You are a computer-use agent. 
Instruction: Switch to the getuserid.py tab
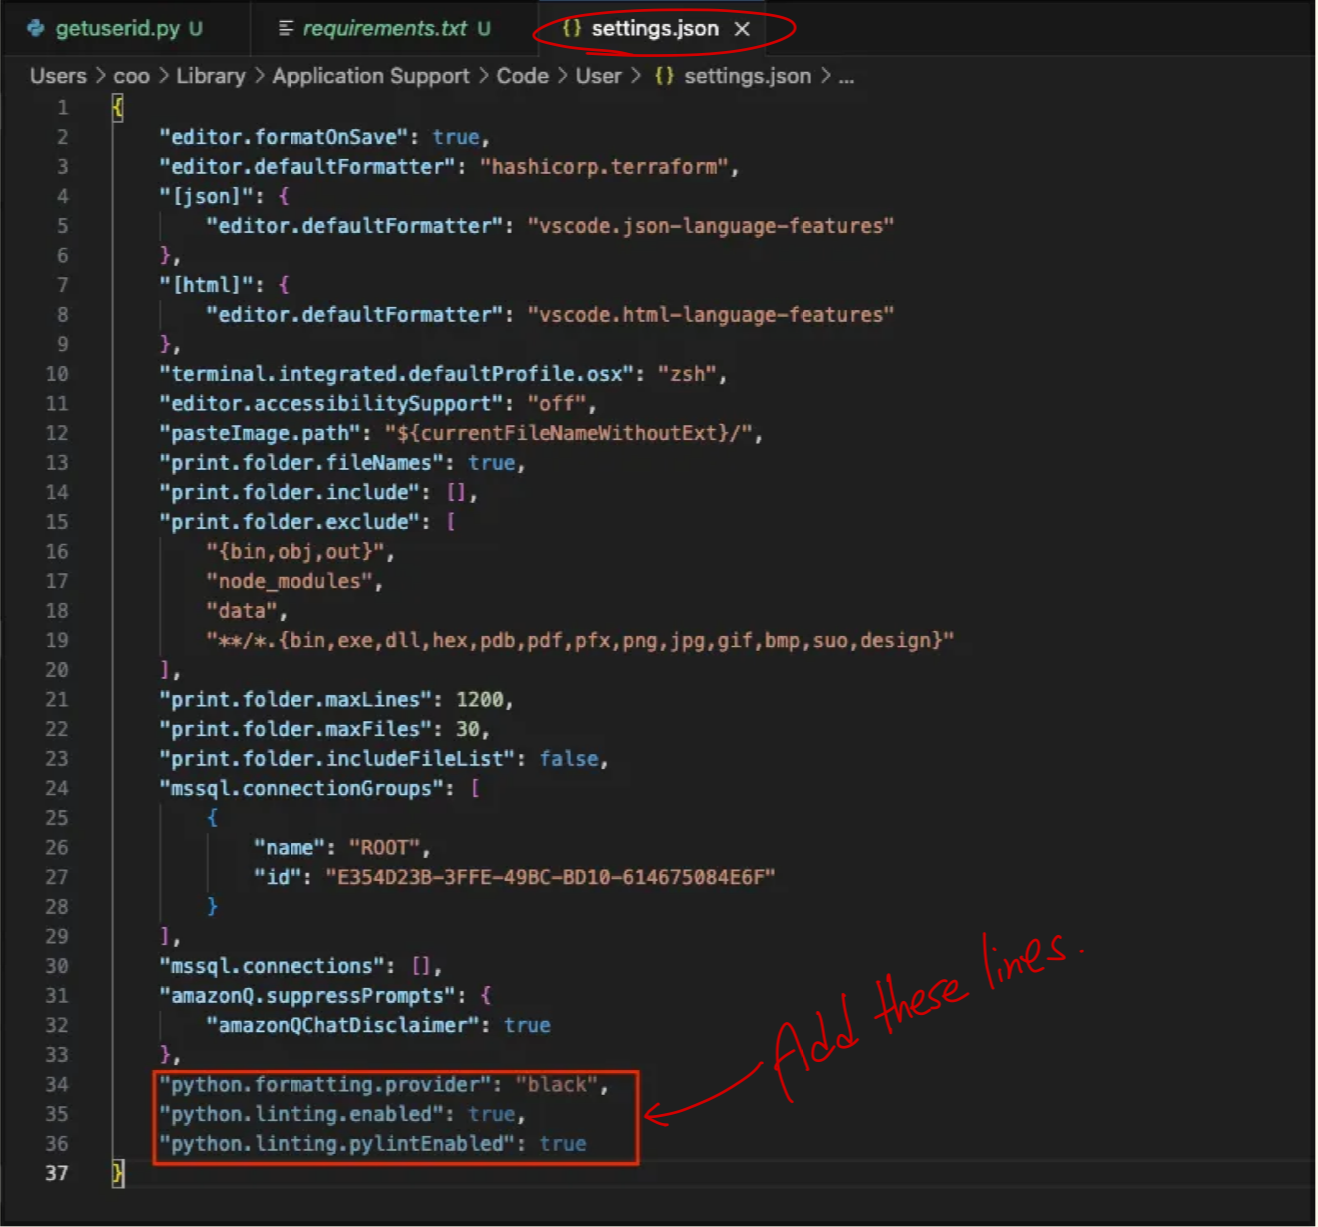point(117,29)
